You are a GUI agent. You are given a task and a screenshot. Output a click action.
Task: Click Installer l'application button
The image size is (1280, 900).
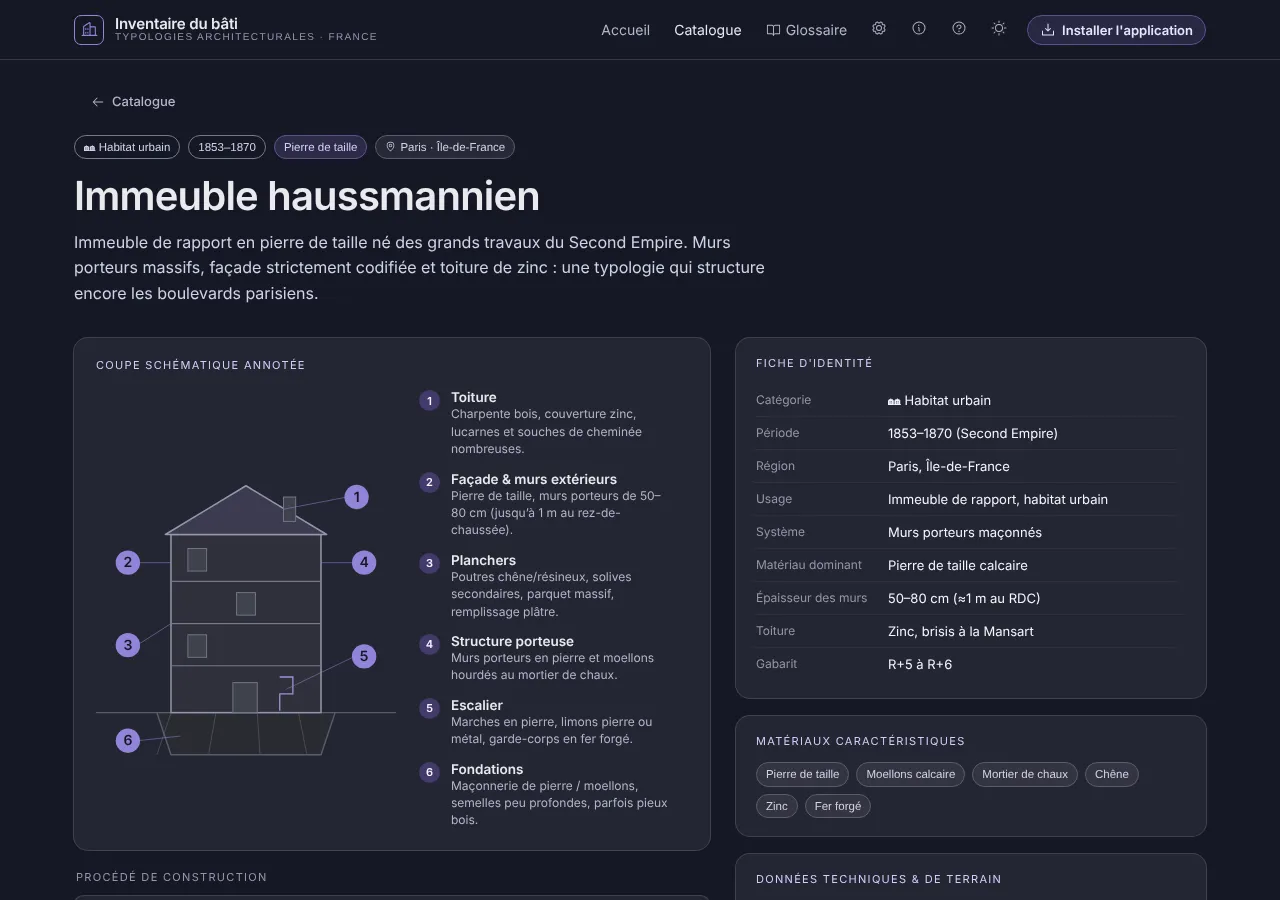click(1116, 30)
